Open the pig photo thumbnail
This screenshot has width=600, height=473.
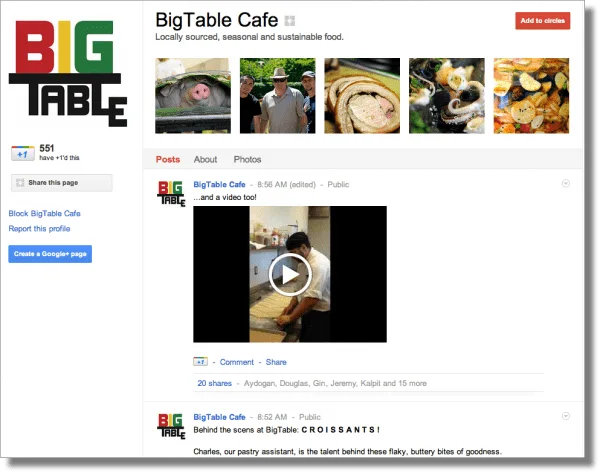click(x=193, y=96)
